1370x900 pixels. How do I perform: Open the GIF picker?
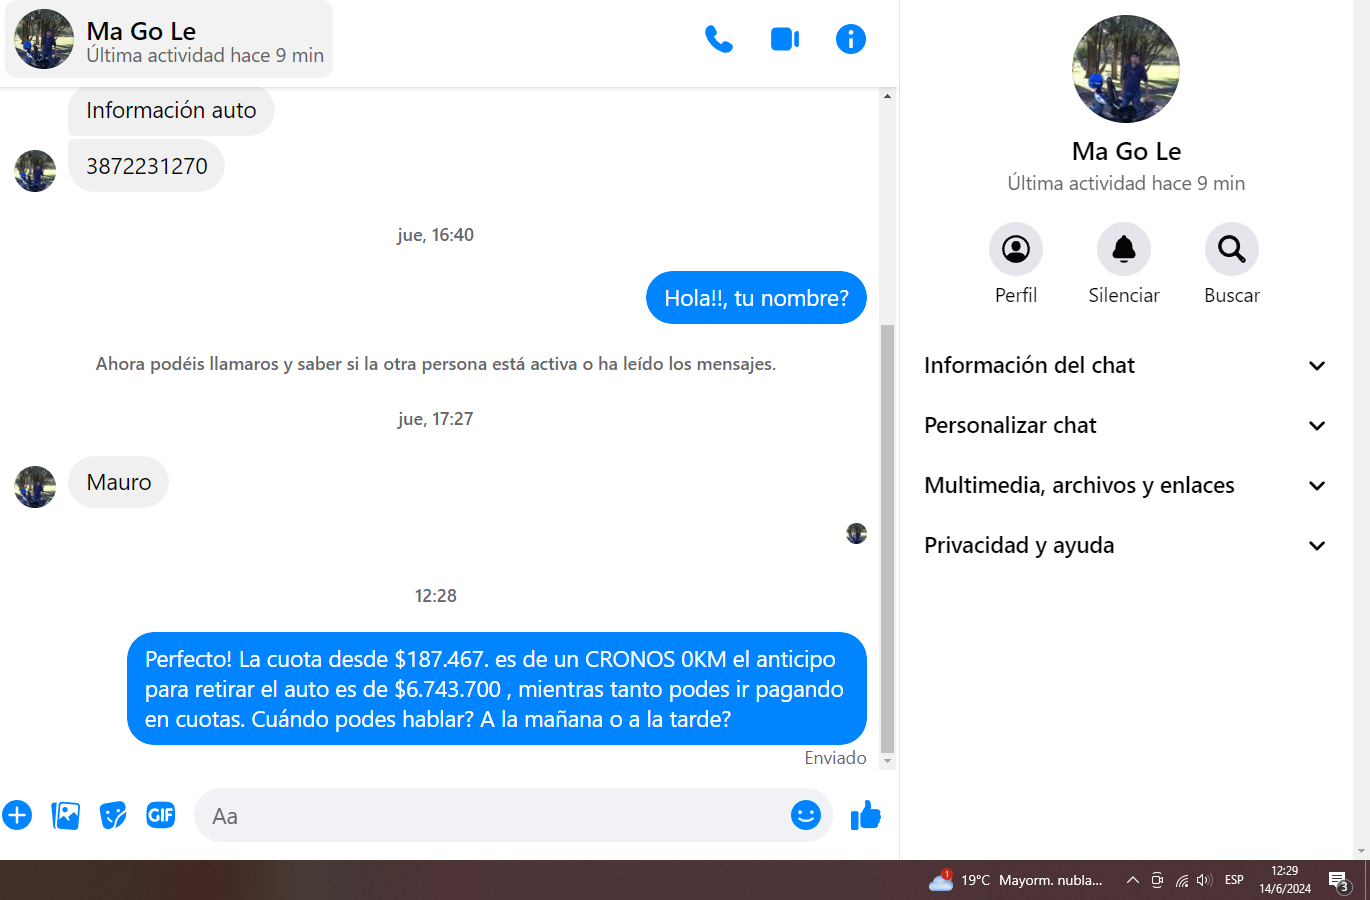(x=161, y=815)
